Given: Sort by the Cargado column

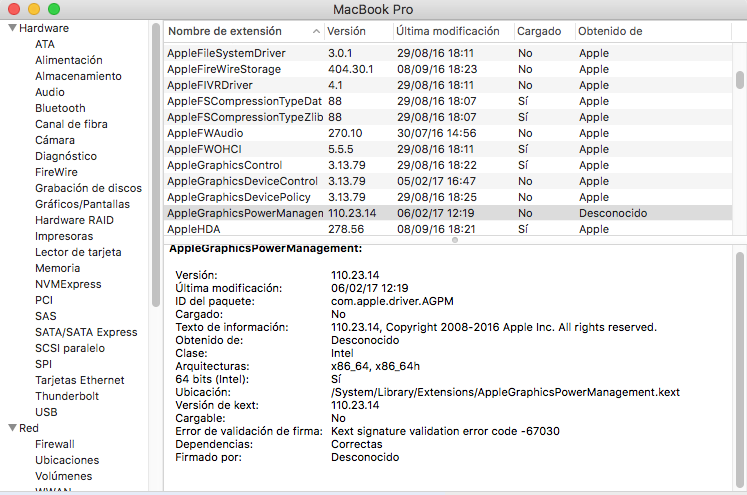Looking at the screenshot, I should pos(540,31).
